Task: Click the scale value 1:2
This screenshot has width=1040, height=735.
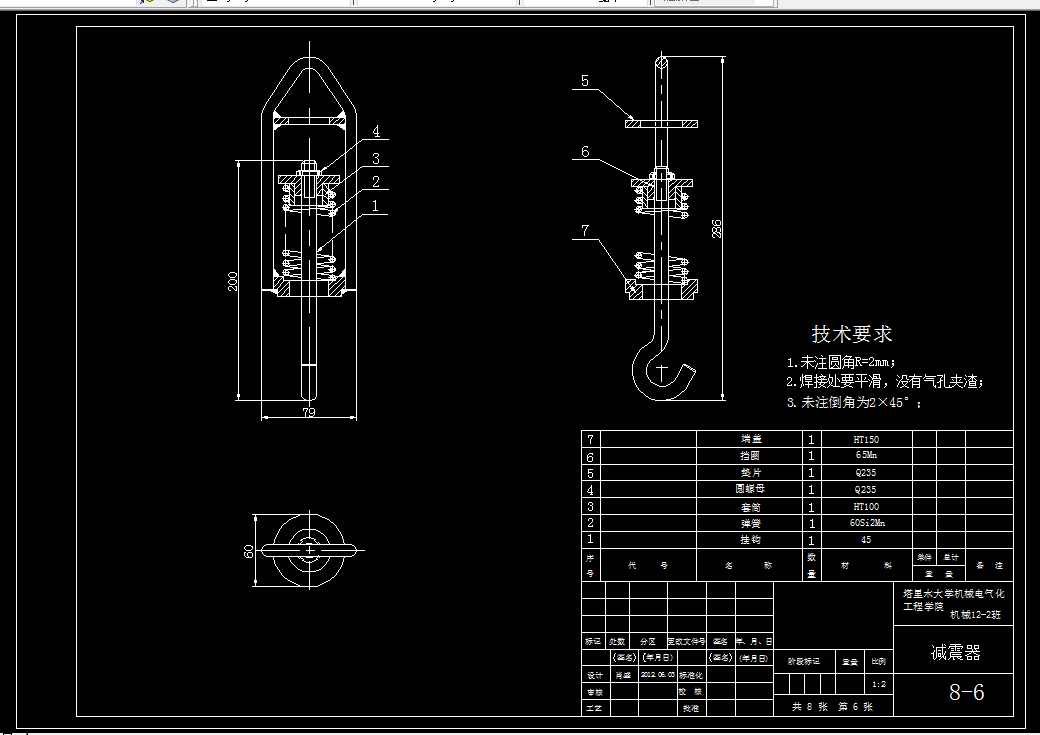Action: click(x=879, y=684)
